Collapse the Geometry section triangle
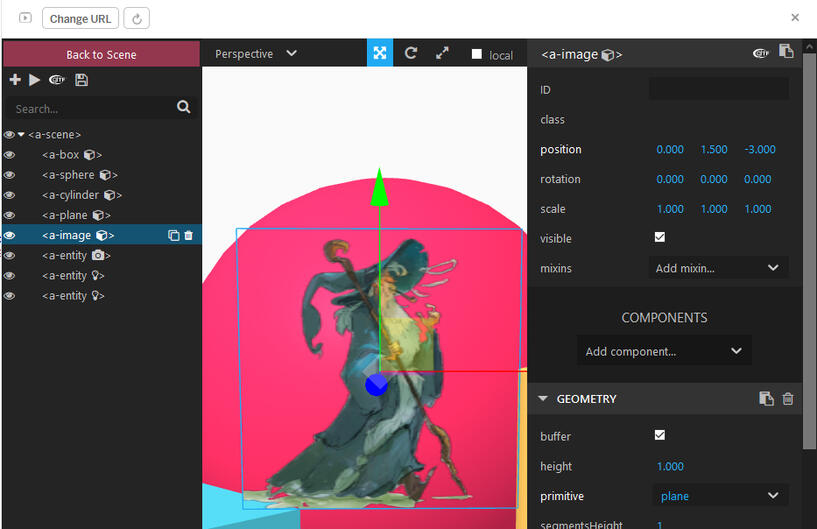This screenshot has width=817, height=529. (543, 399)
